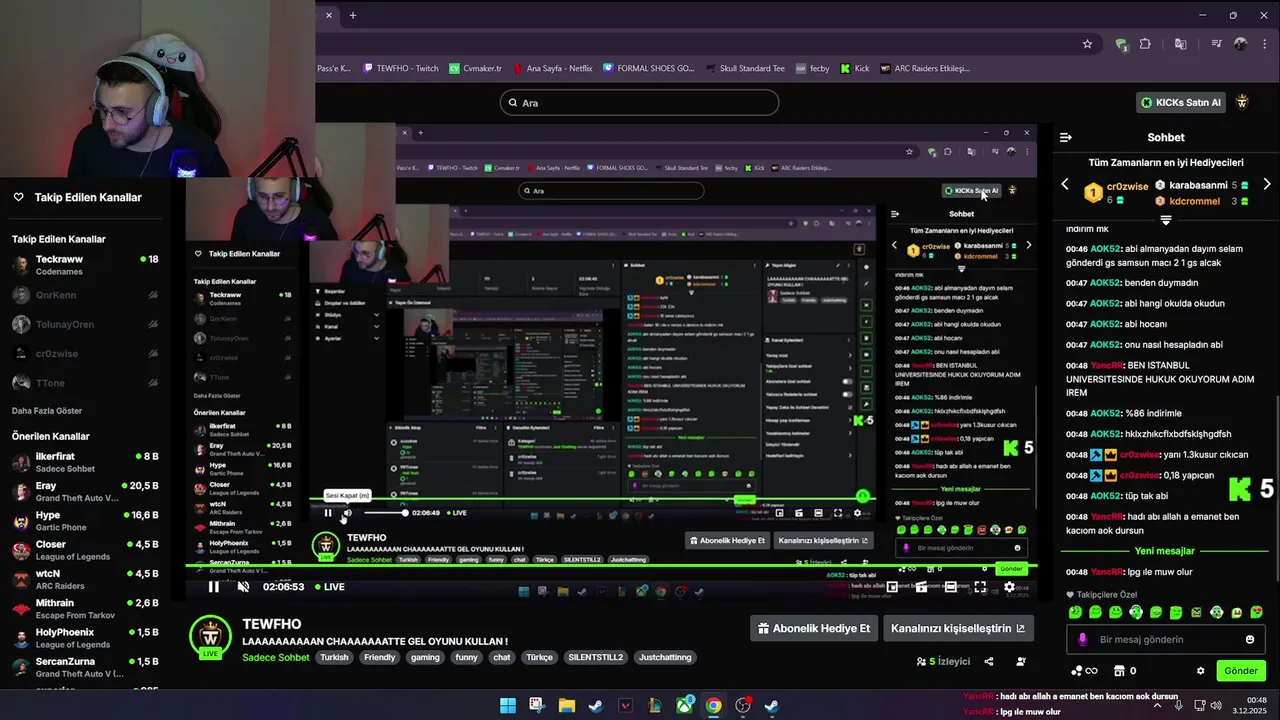1280x720 pixels.
Task: Open Google Translate icon in toolbar
Action: (x=1181, y=44)
